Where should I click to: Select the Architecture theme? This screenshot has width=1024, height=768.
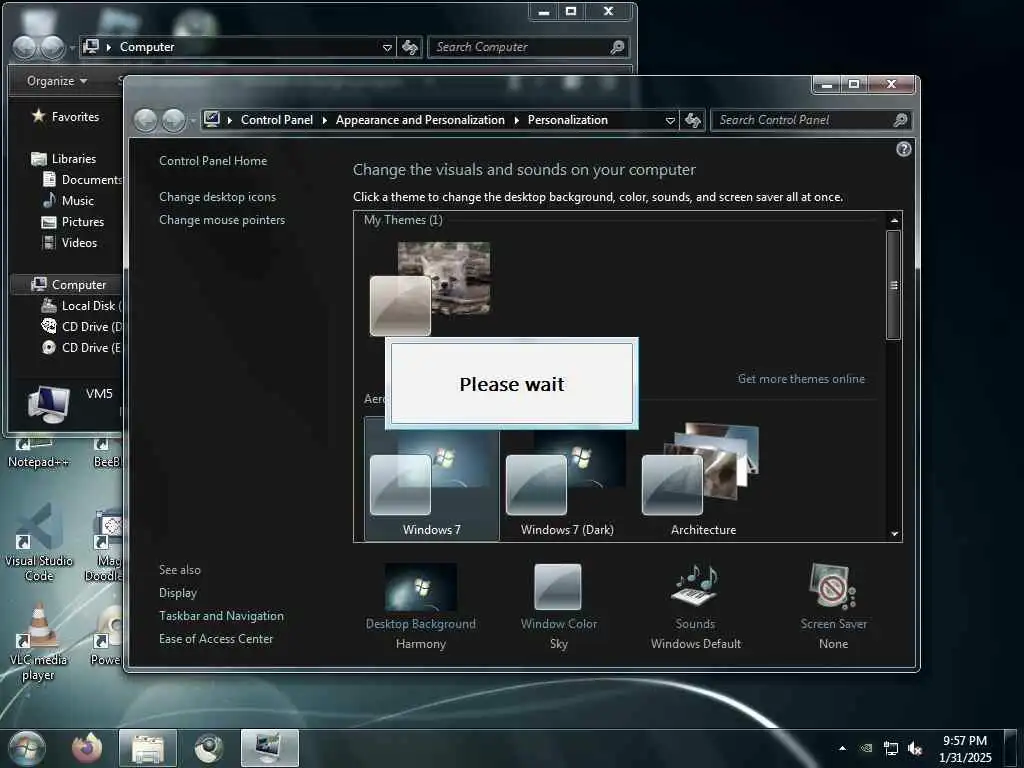[703, 480]
